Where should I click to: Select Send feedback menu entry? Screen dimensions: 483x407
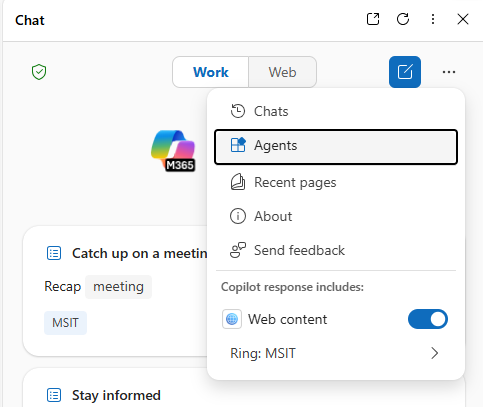coord(336,250)
